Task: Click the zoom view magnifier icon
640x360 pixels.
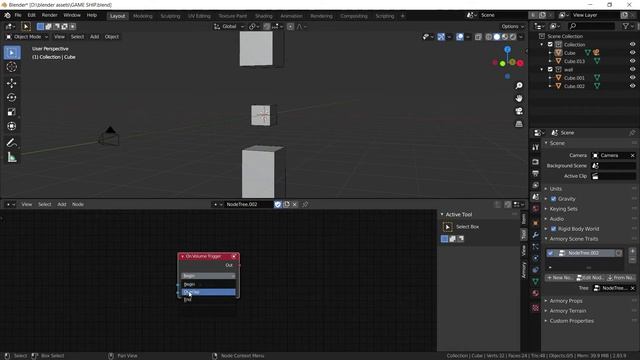Action: 519,86
